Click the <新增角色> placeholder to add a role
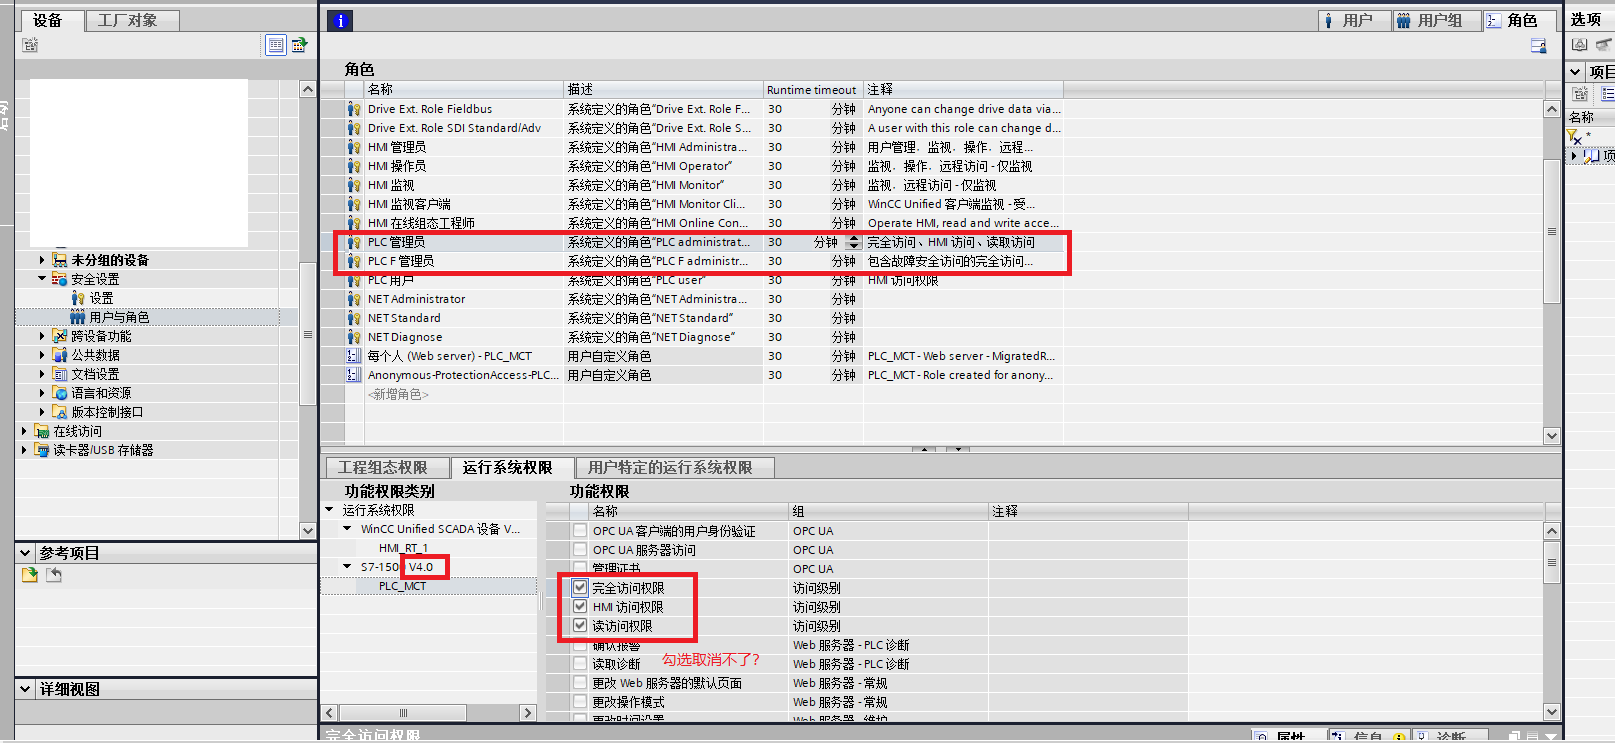The image size is (1615, 743). (x=398, y=395)
